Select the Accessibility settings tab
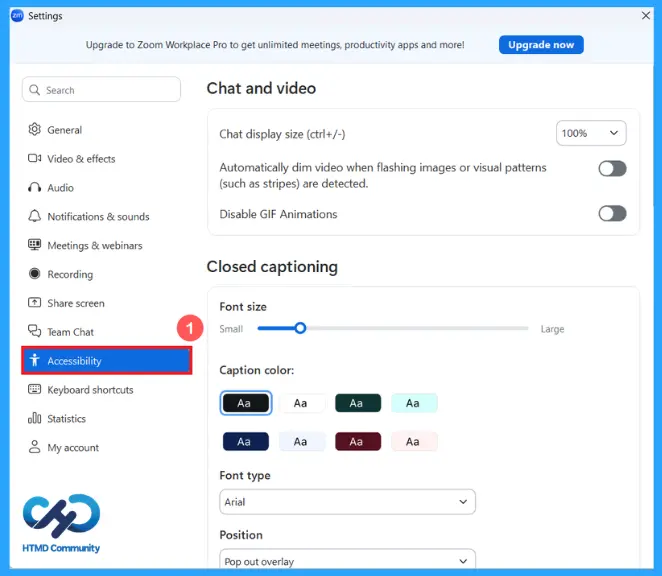Viewport: 662px width, 576px height. (x=107, y=361)
